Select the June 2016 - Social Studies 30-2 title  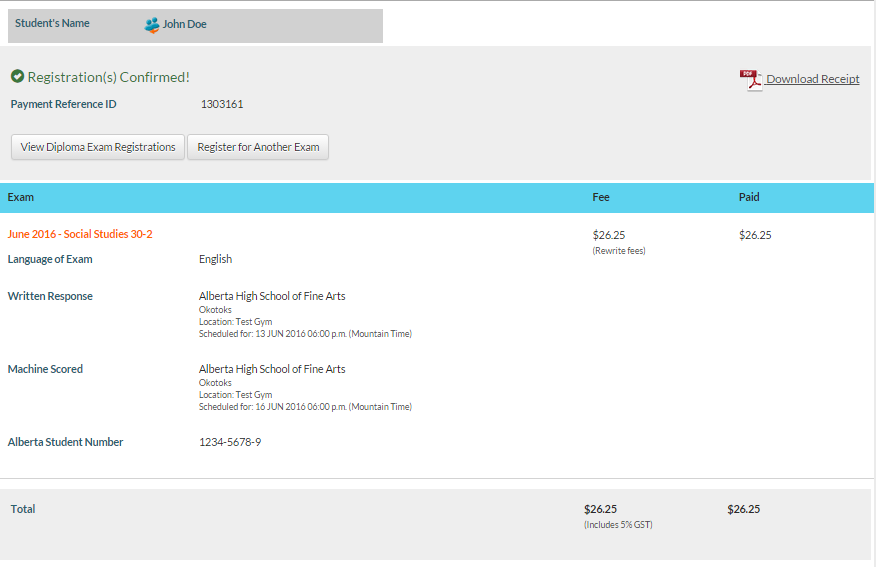click(80, 234)
